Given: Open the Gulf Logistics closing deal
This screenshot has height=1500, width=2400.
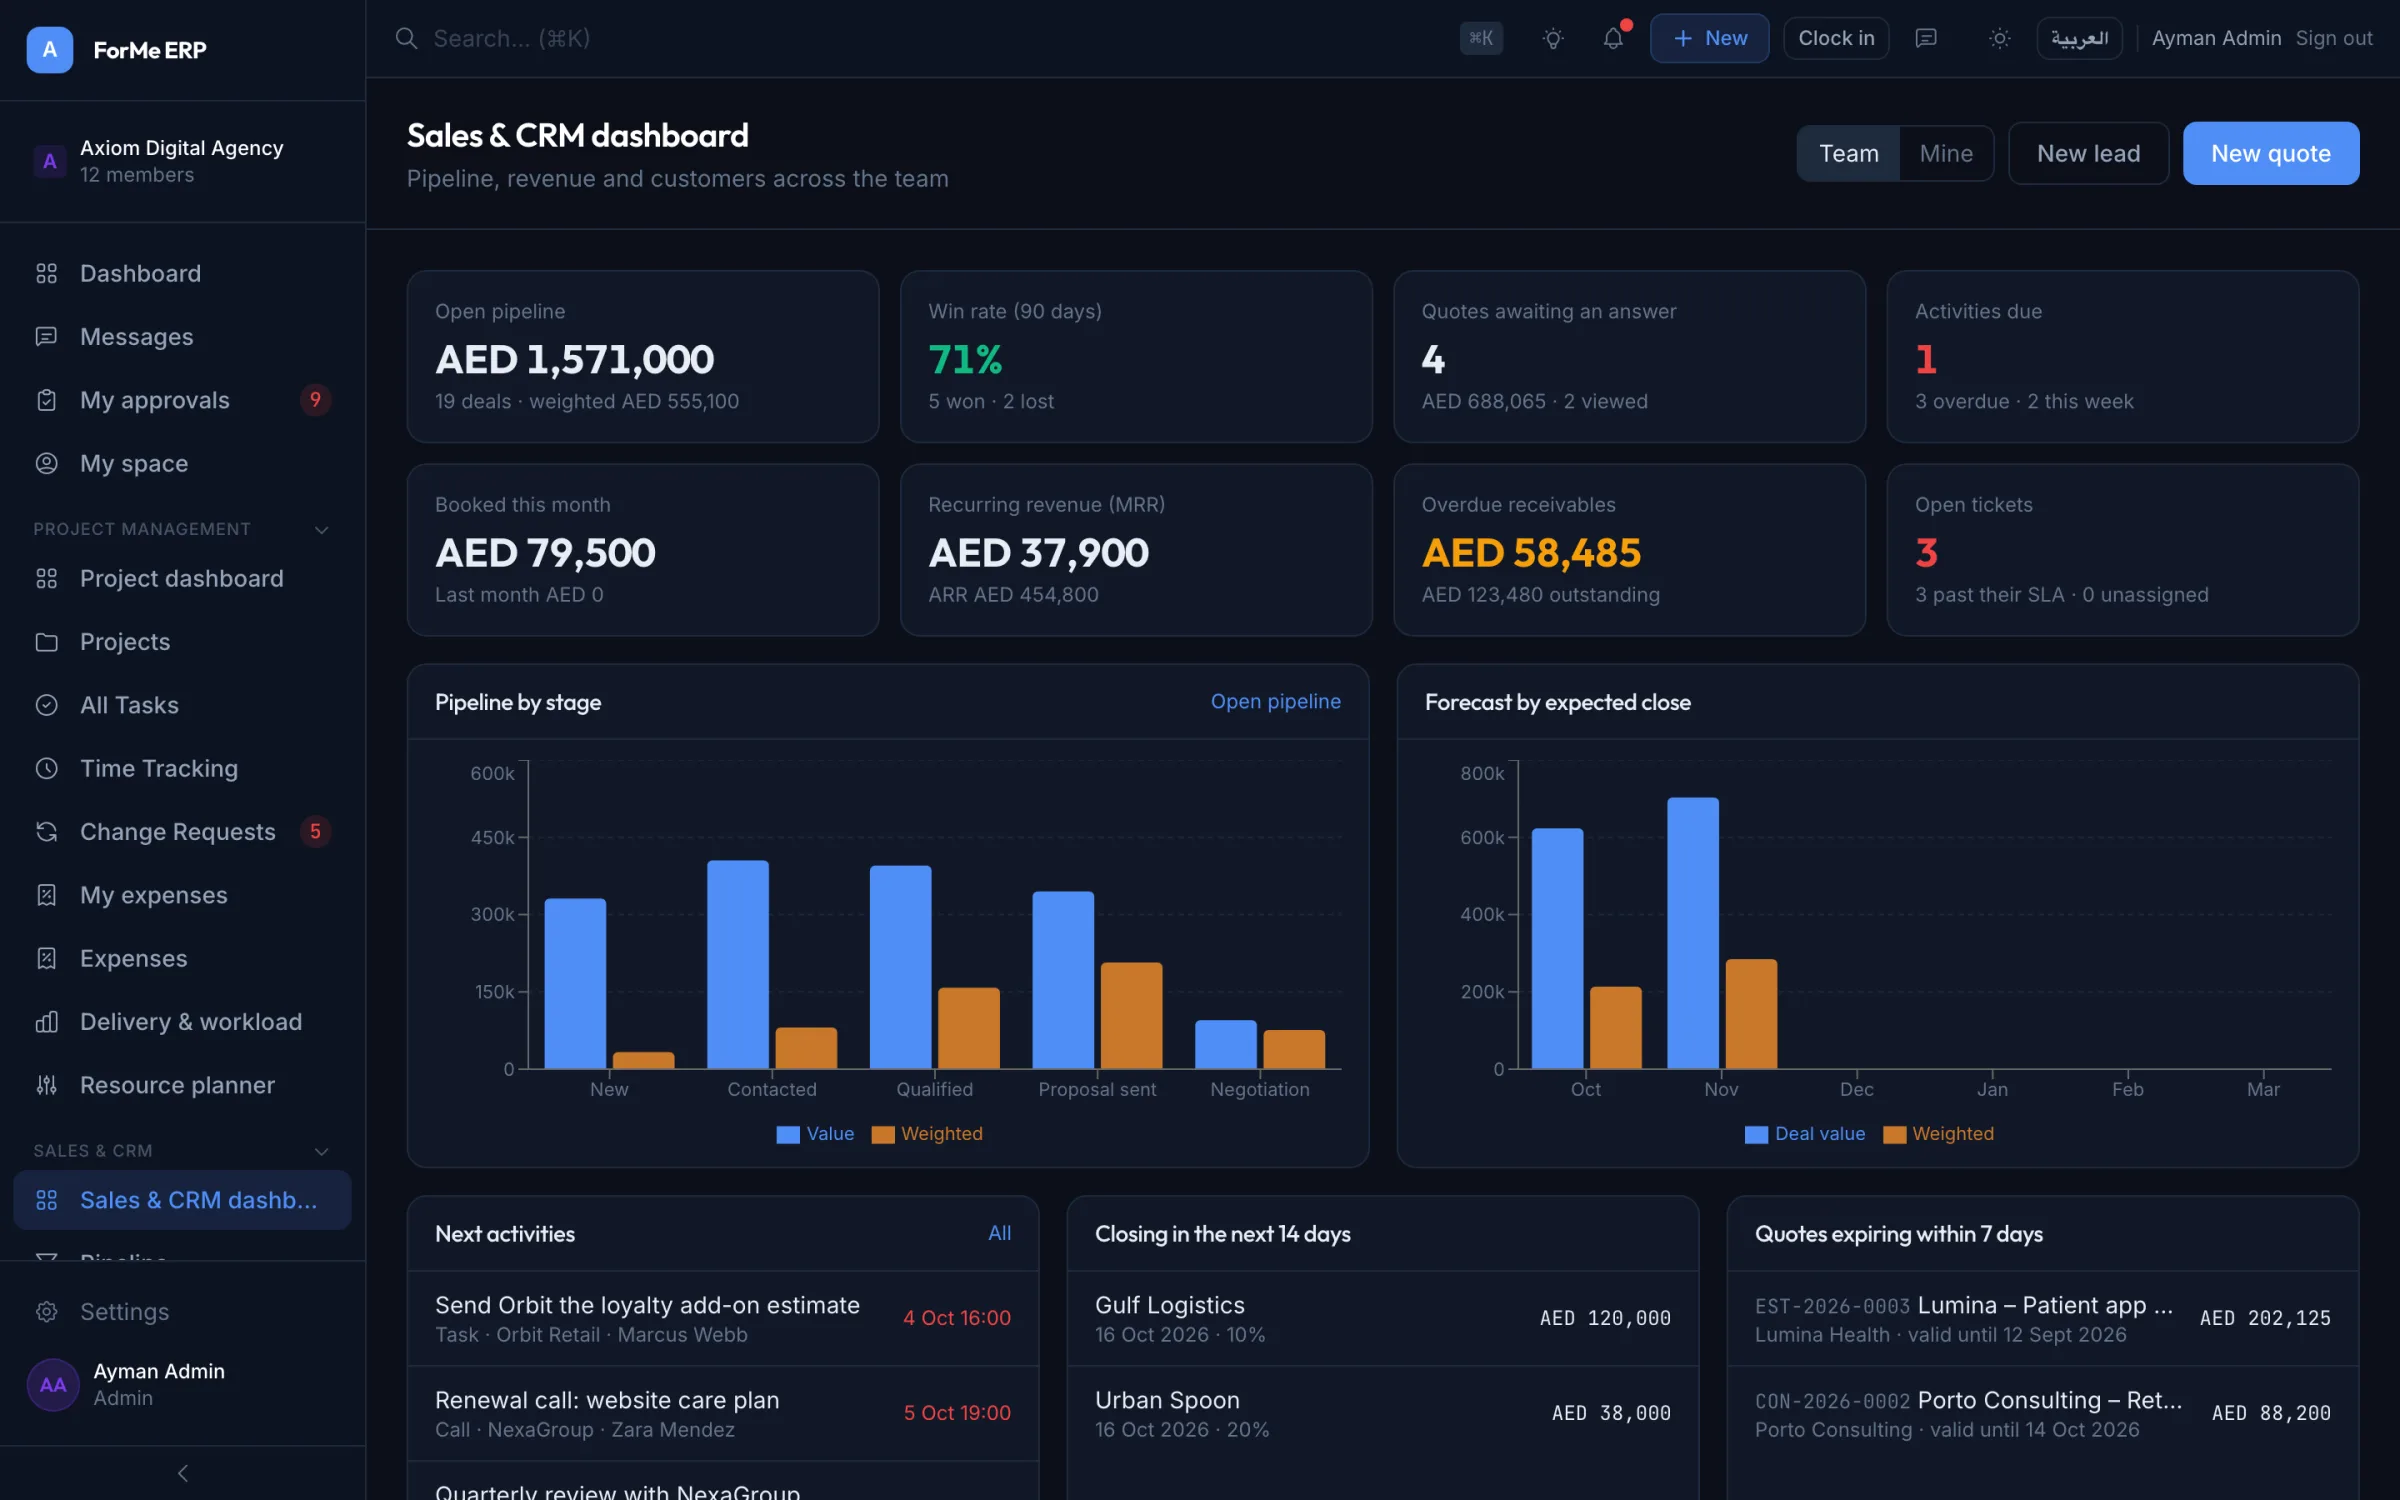Looking at the screenshot, I should tap(1382, 1318).
